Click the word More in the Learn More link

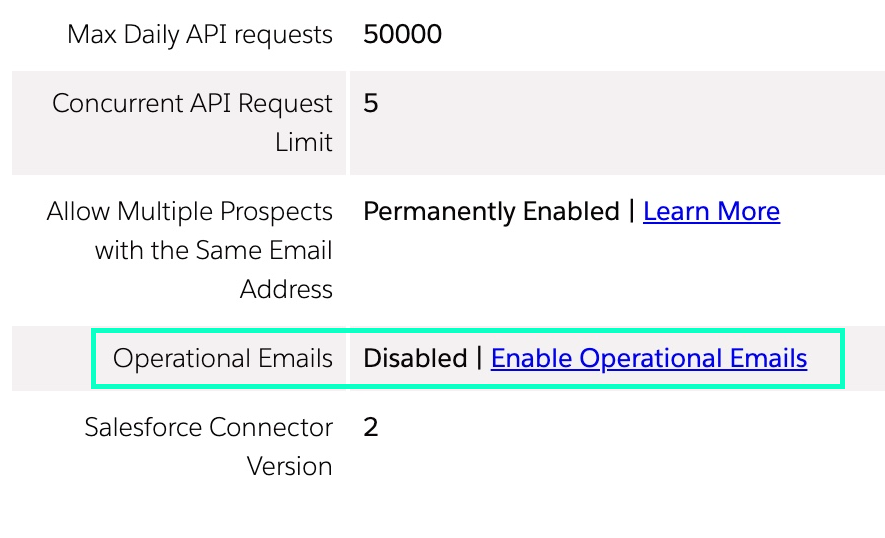(748, 211)
